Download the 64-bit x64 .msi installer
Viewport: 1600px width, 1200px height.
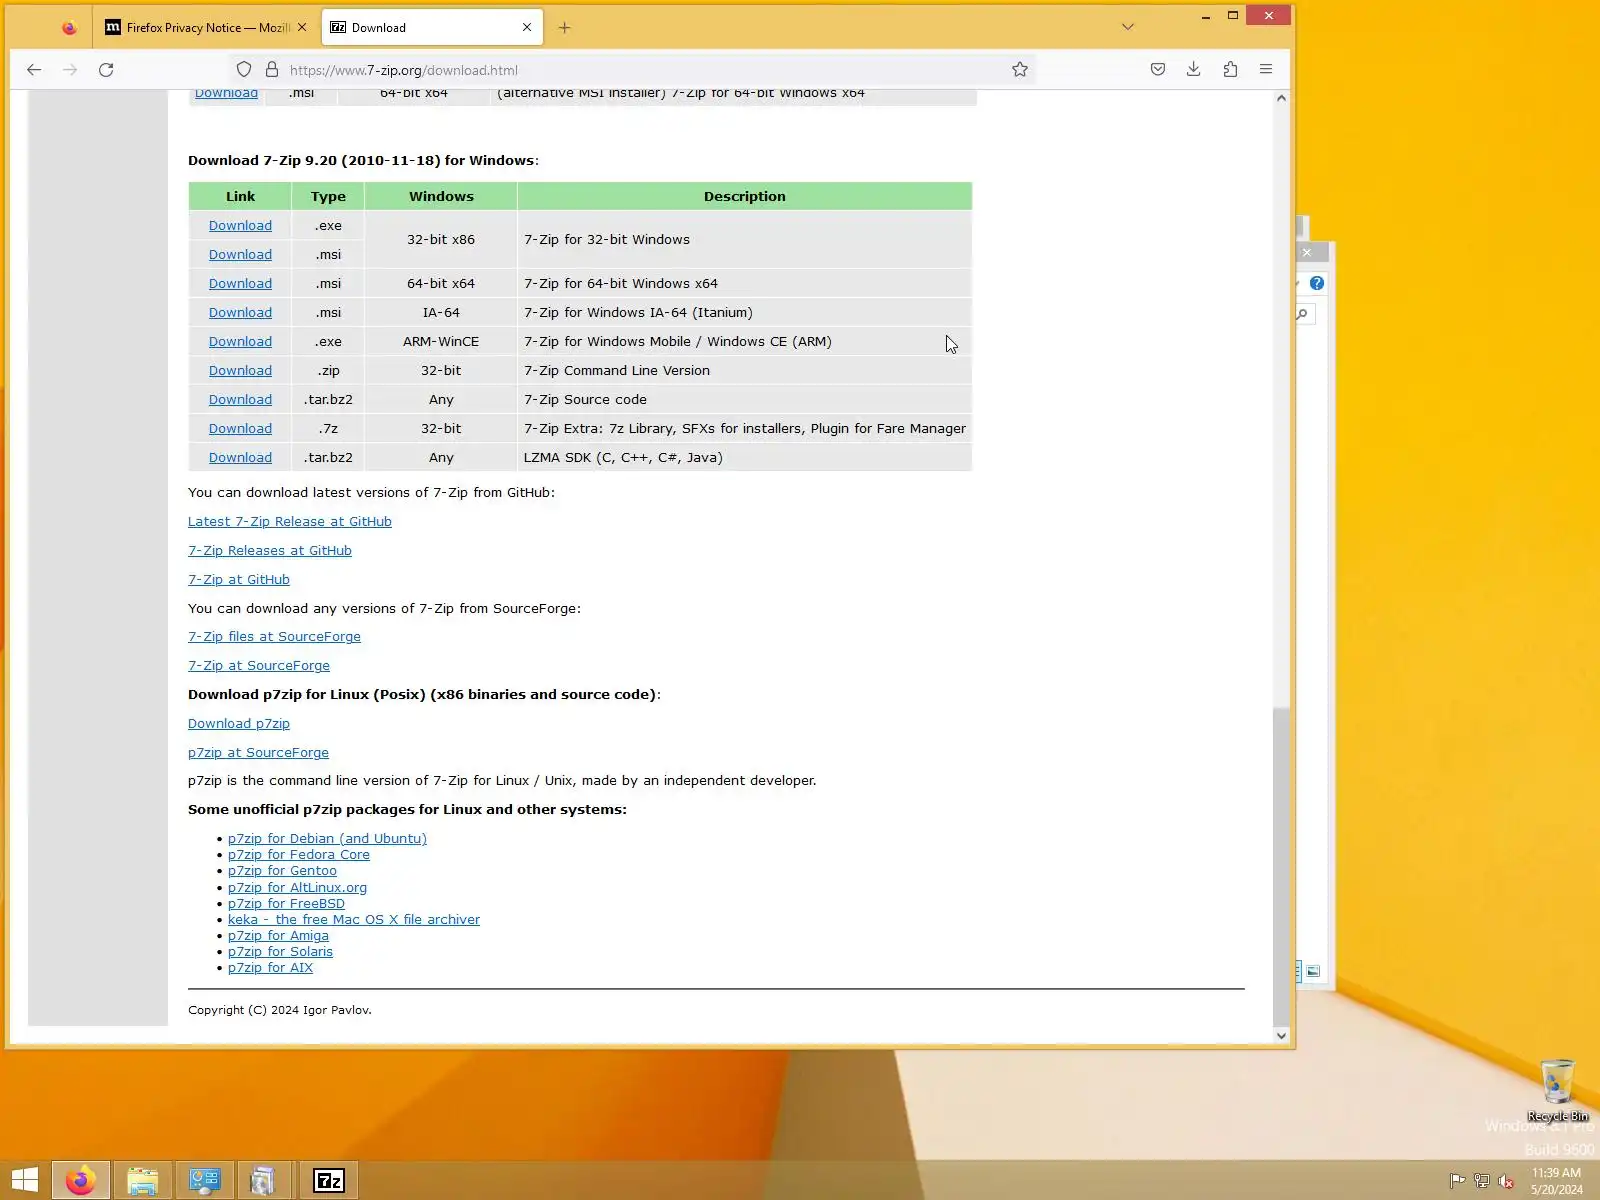pyautogui.click(x=240, y=284)
